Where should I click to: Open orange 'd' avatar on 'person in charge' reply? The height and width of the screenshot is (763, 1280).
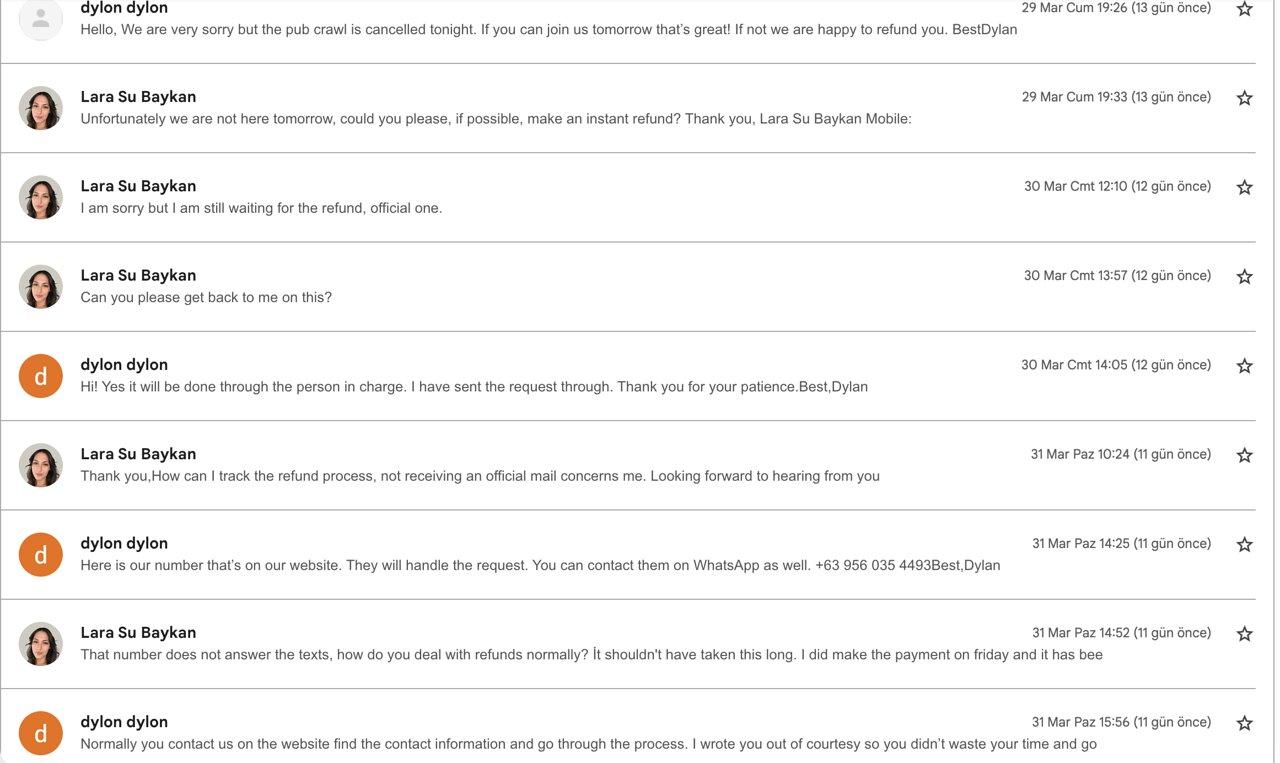coord(41,376)
